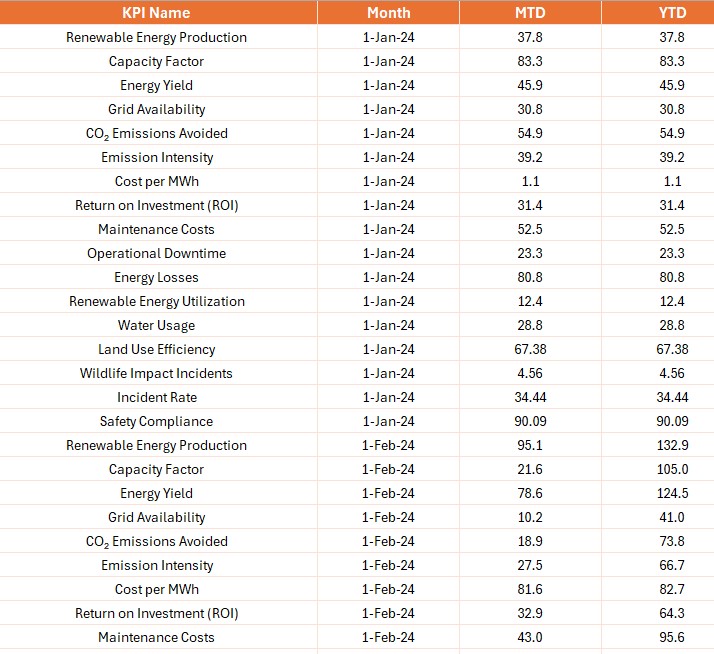Select the 32.9 MTD value
The width and height of the screenshot is (714, 654).
[x=530, y=613]
